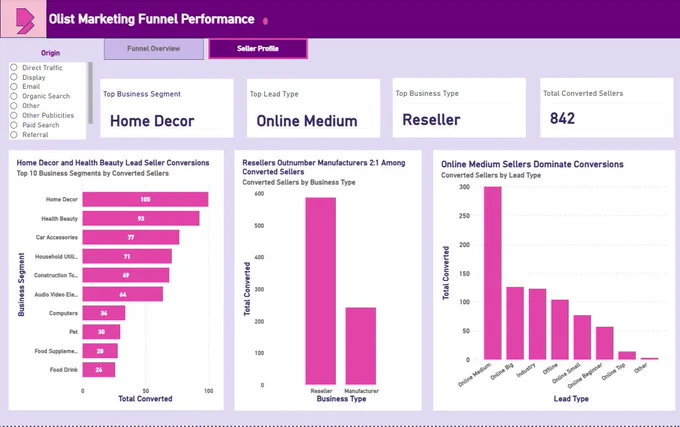680x427 pixels.
Task: Select the Computers bar
Action: pos(104,313)
